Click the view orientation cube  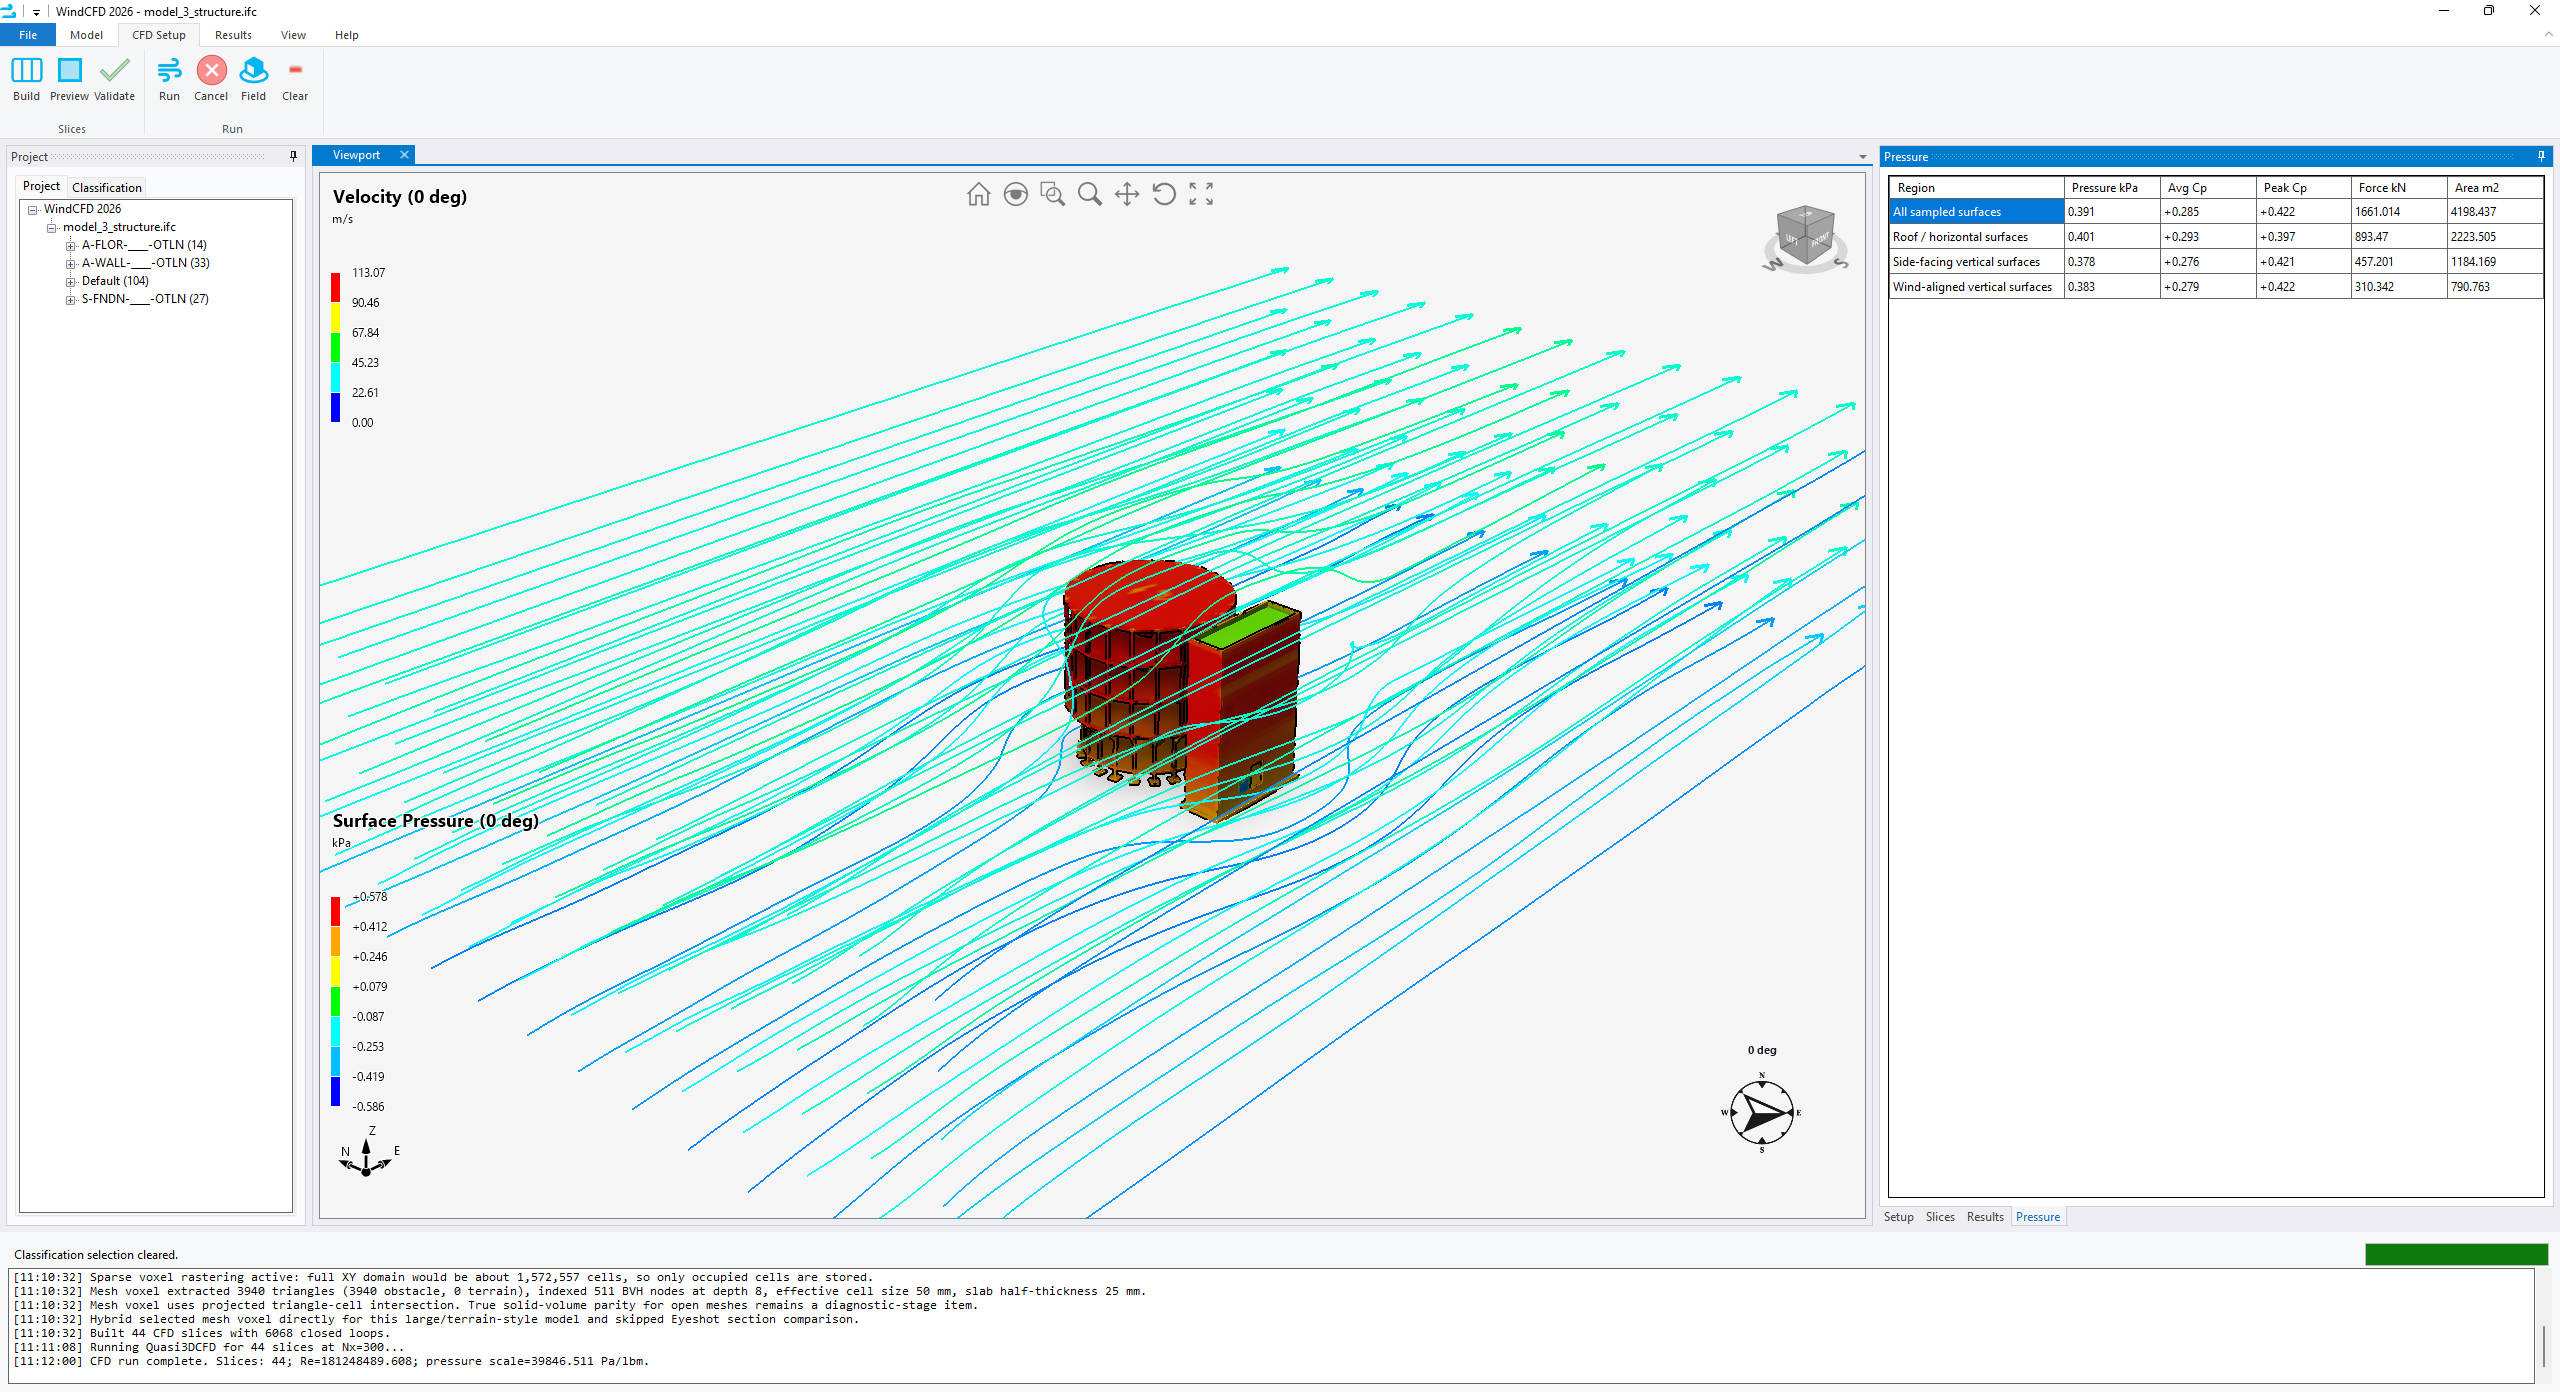(1805, 238)
